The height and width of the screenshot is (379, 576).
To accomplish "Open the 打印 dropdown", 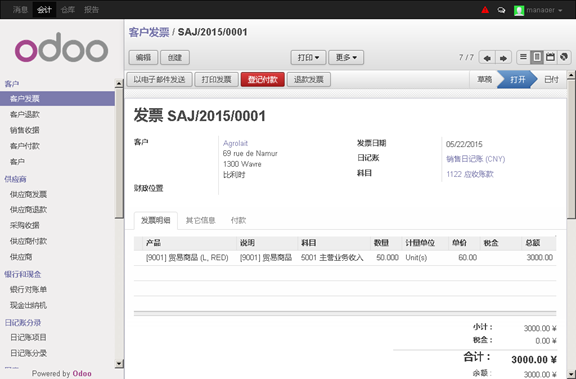I will pyautogui.click(x=308, y=58).
